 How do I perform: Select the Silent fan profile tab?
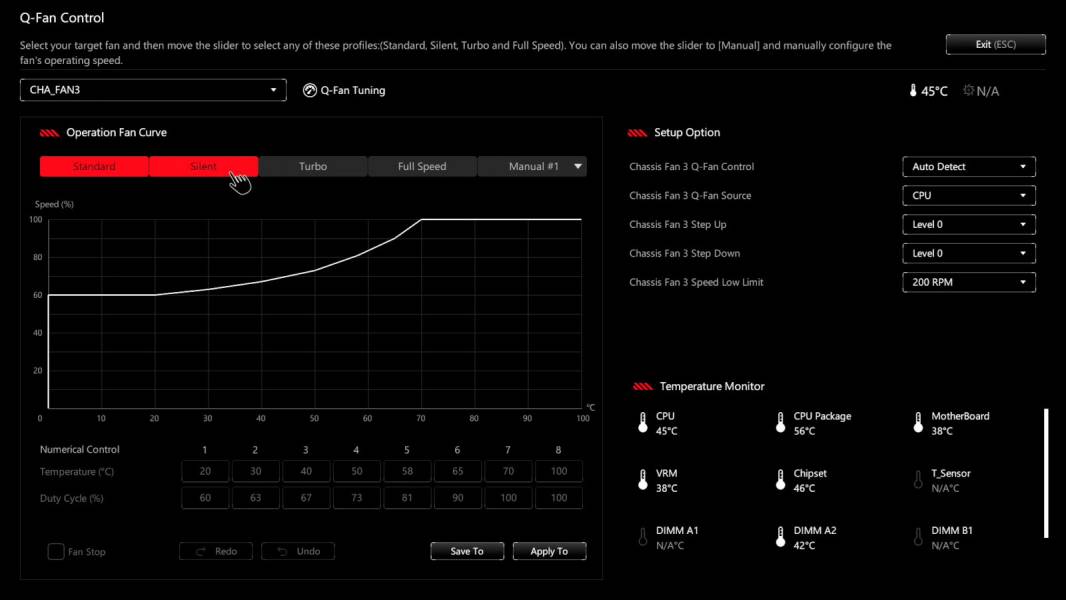[203, 166]
